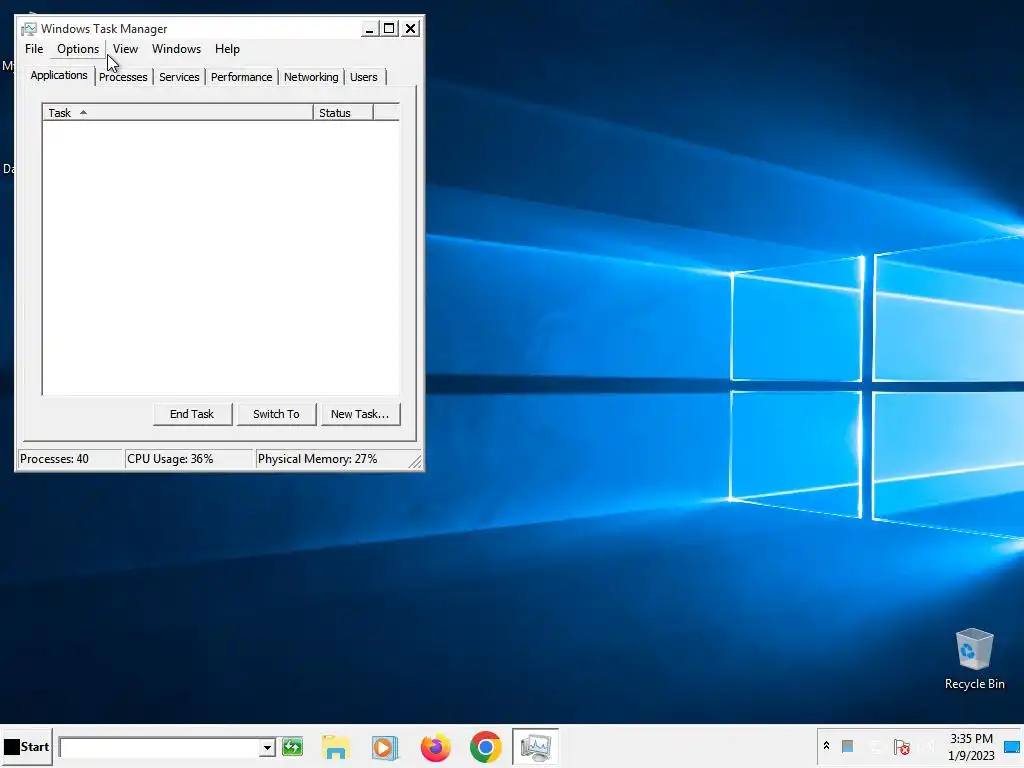Click the taskbar address input field

click(x=159, y=747)
